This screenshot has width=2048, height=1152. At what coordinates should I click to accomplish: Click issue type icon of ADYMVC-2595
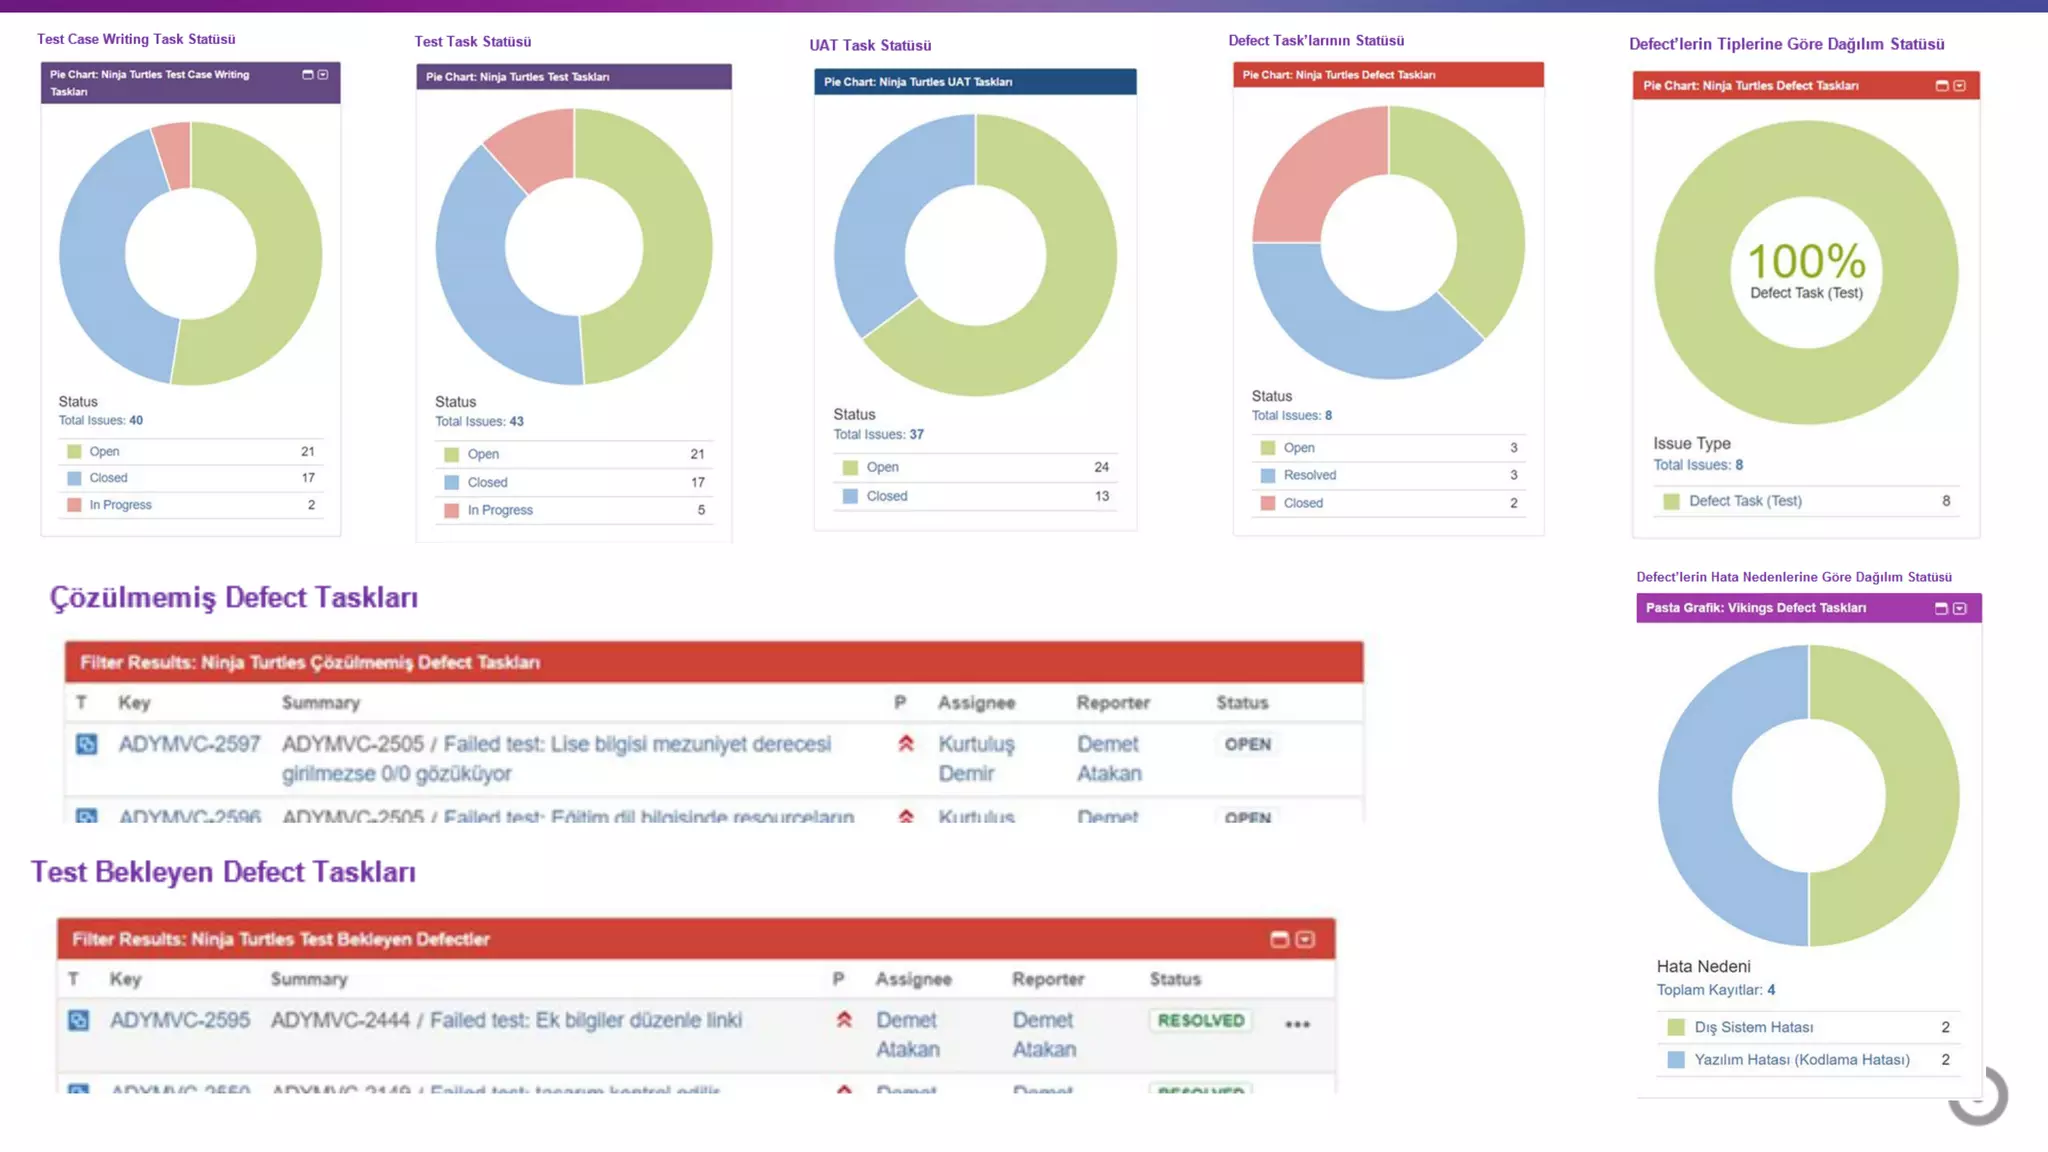click(79, 1020)
